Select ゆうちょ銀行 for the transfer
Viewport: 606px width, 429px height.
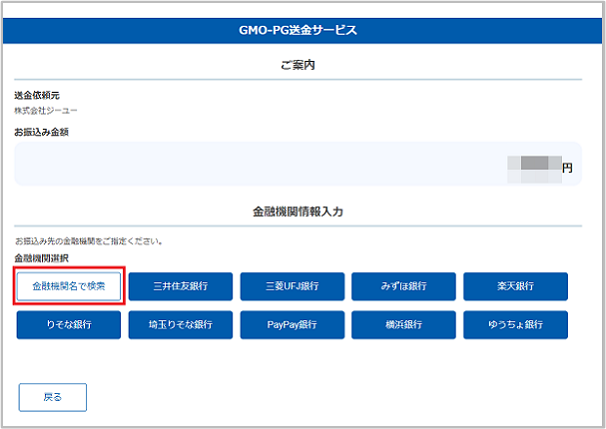tap(516, 325)
